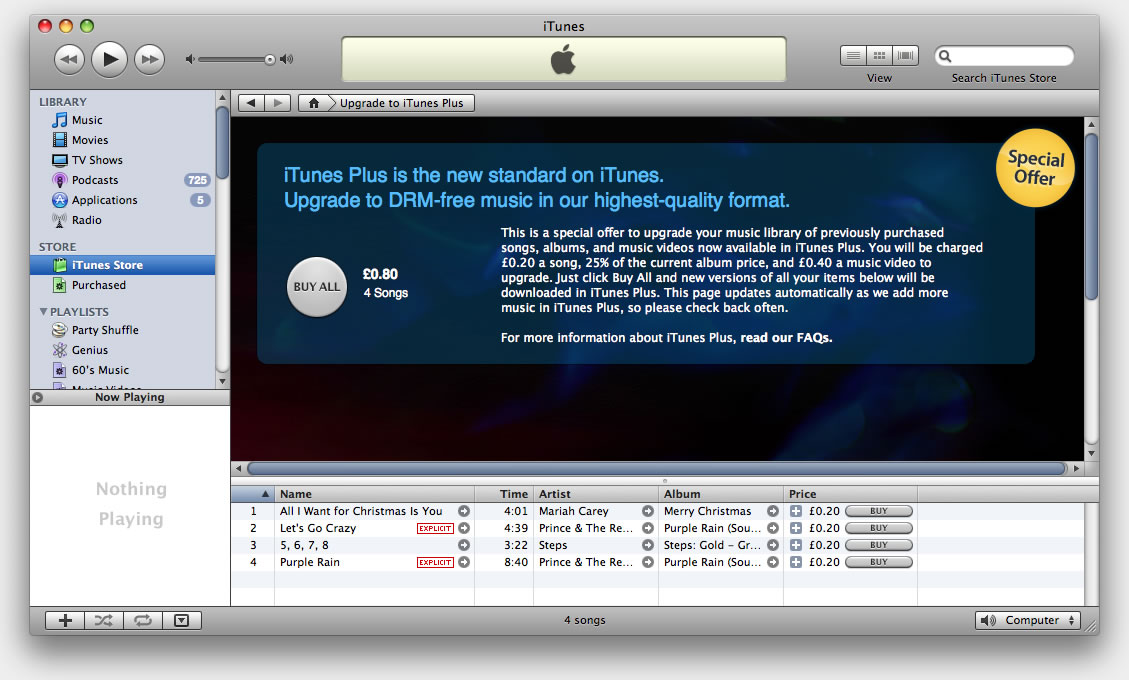Buy Let's Go Crazy song
This screenshot has width=1129, height=680.
click(x=878, y=528)
